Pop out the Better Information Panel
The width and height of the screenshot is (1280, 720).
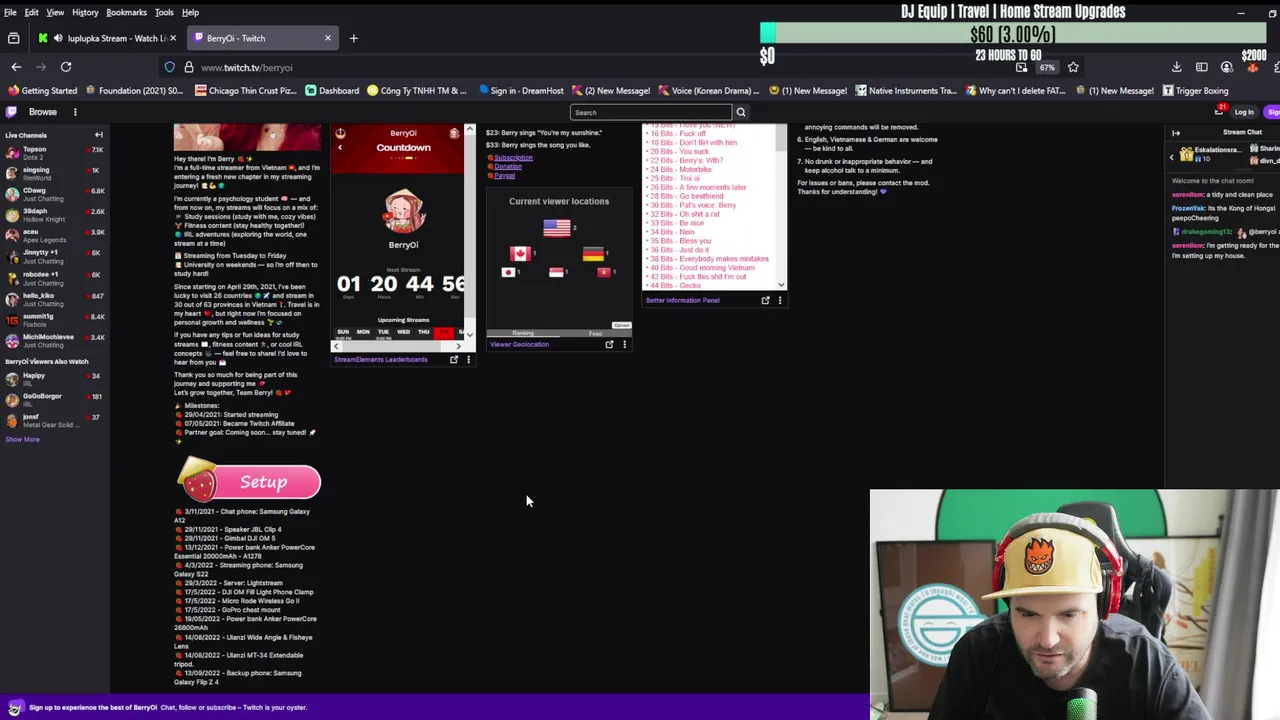point(766,300)
